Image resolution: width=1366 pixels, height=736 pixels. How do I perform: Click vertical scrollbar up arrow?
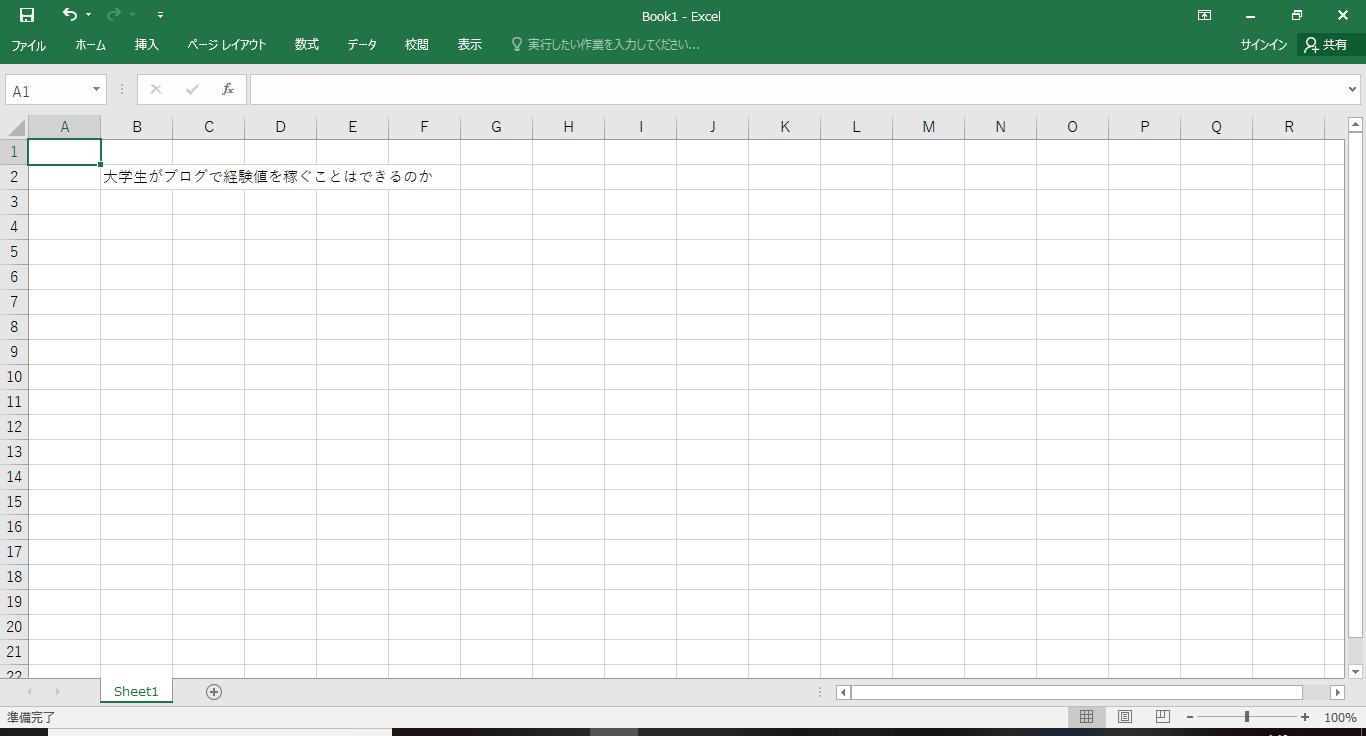(1356, 125)
